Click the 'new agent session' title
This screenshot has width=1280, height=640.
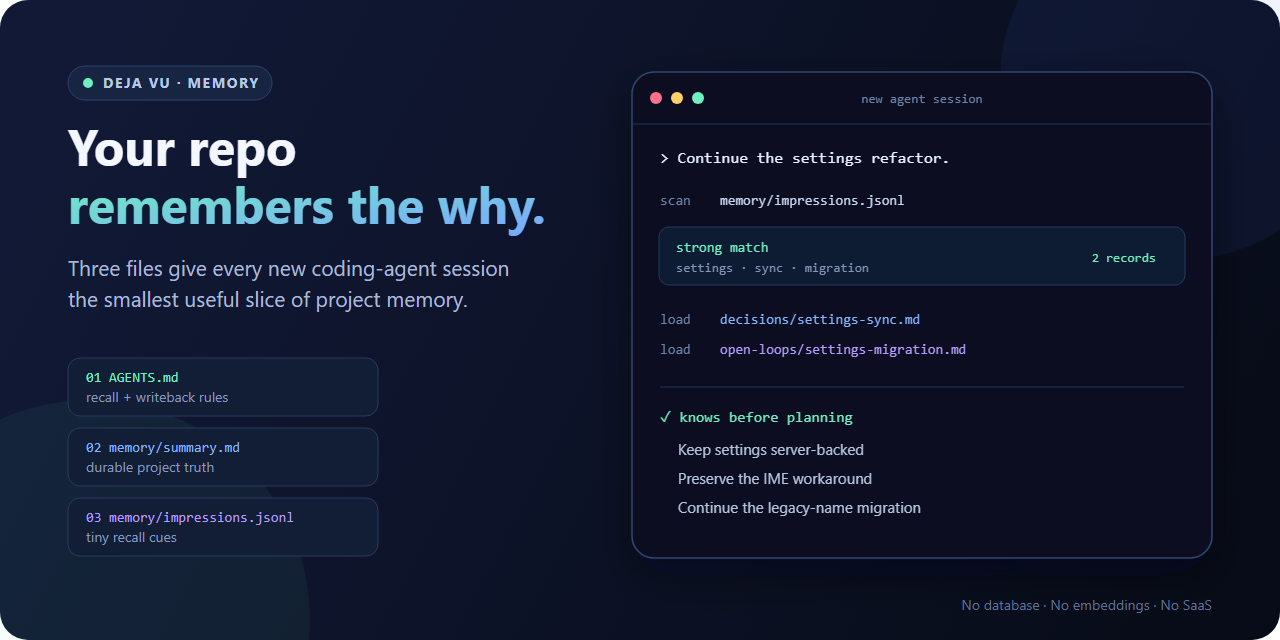click(x=922, y=99)
